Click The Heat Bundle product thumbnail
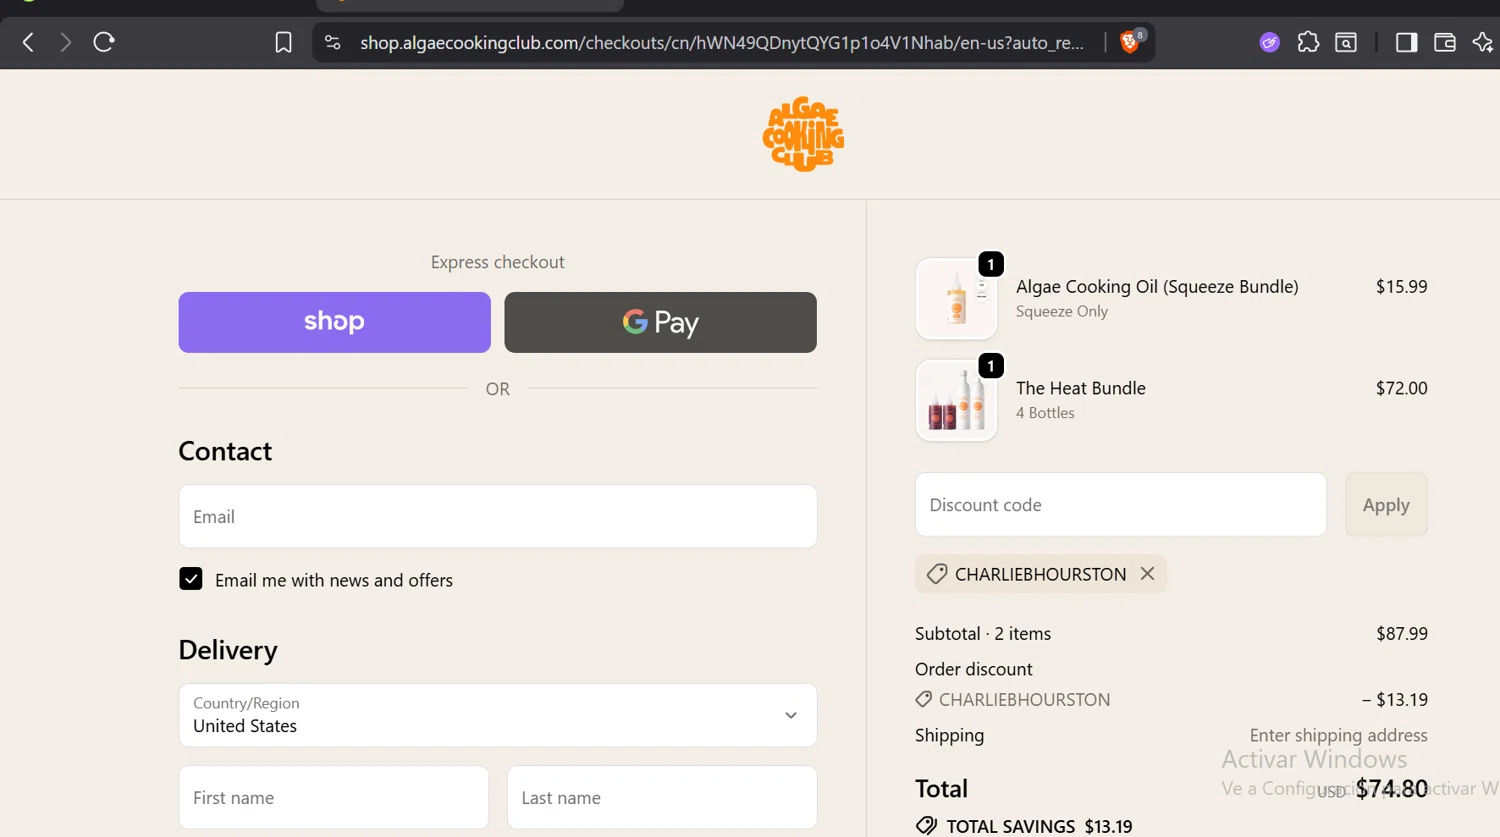 tap(956, 400)
